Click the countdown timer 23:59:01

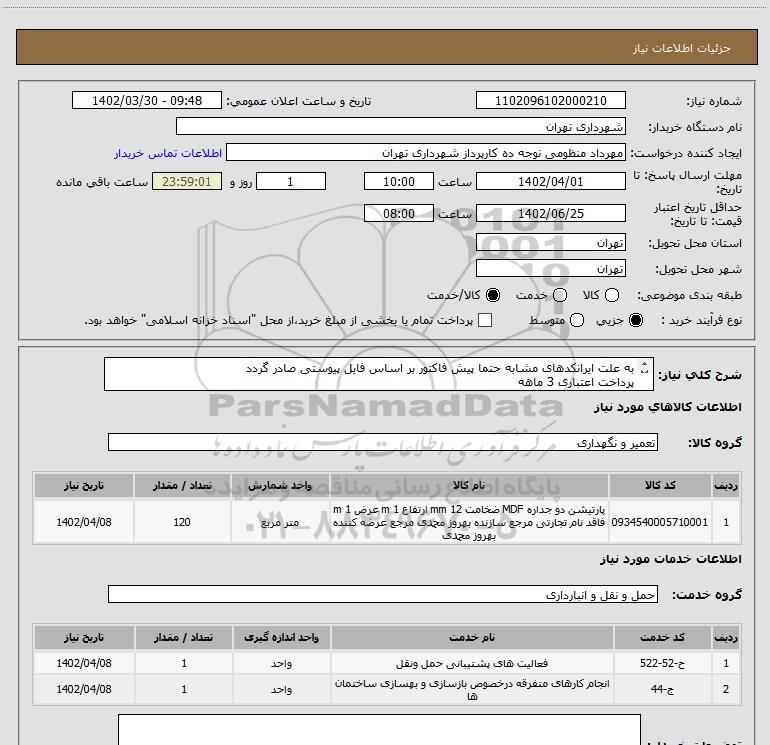click(187, 182)
